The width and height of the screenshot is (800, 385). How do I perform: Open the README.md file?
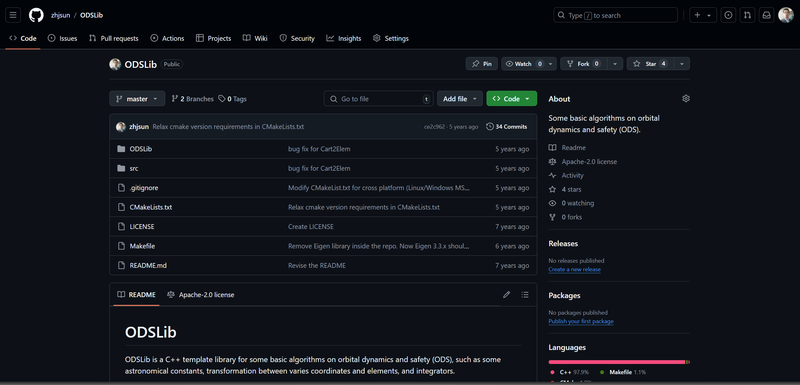148,265
